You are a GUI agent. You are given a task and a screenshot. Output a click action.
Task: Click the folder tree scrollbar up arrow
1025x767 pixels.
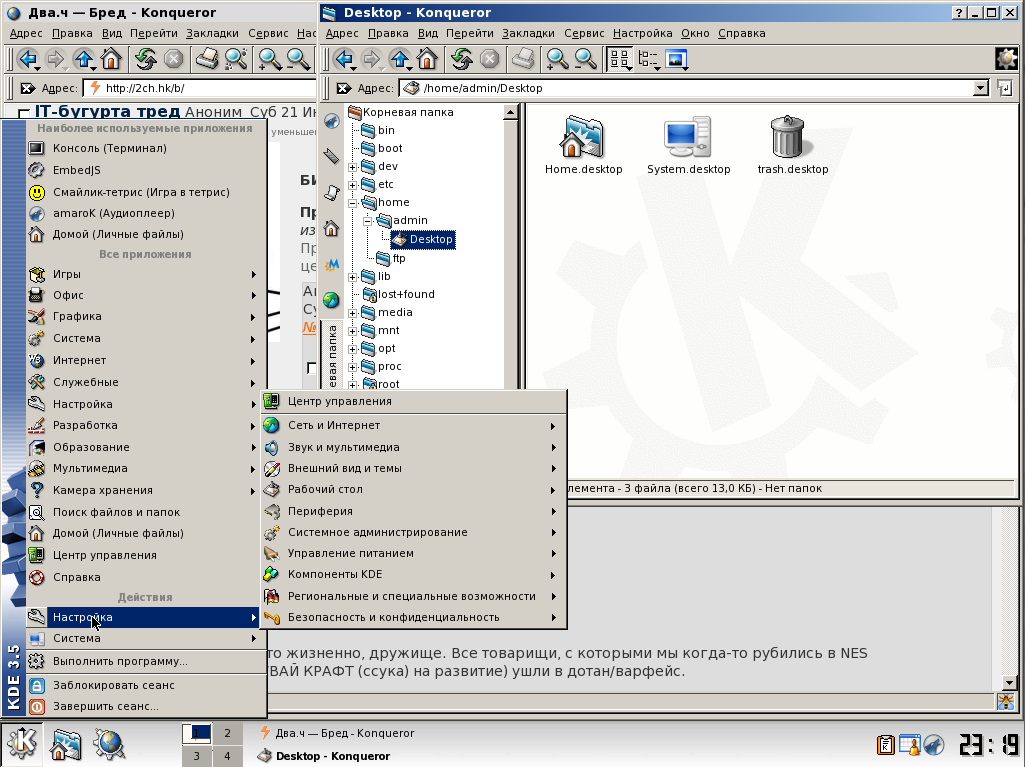pos(511,113)
